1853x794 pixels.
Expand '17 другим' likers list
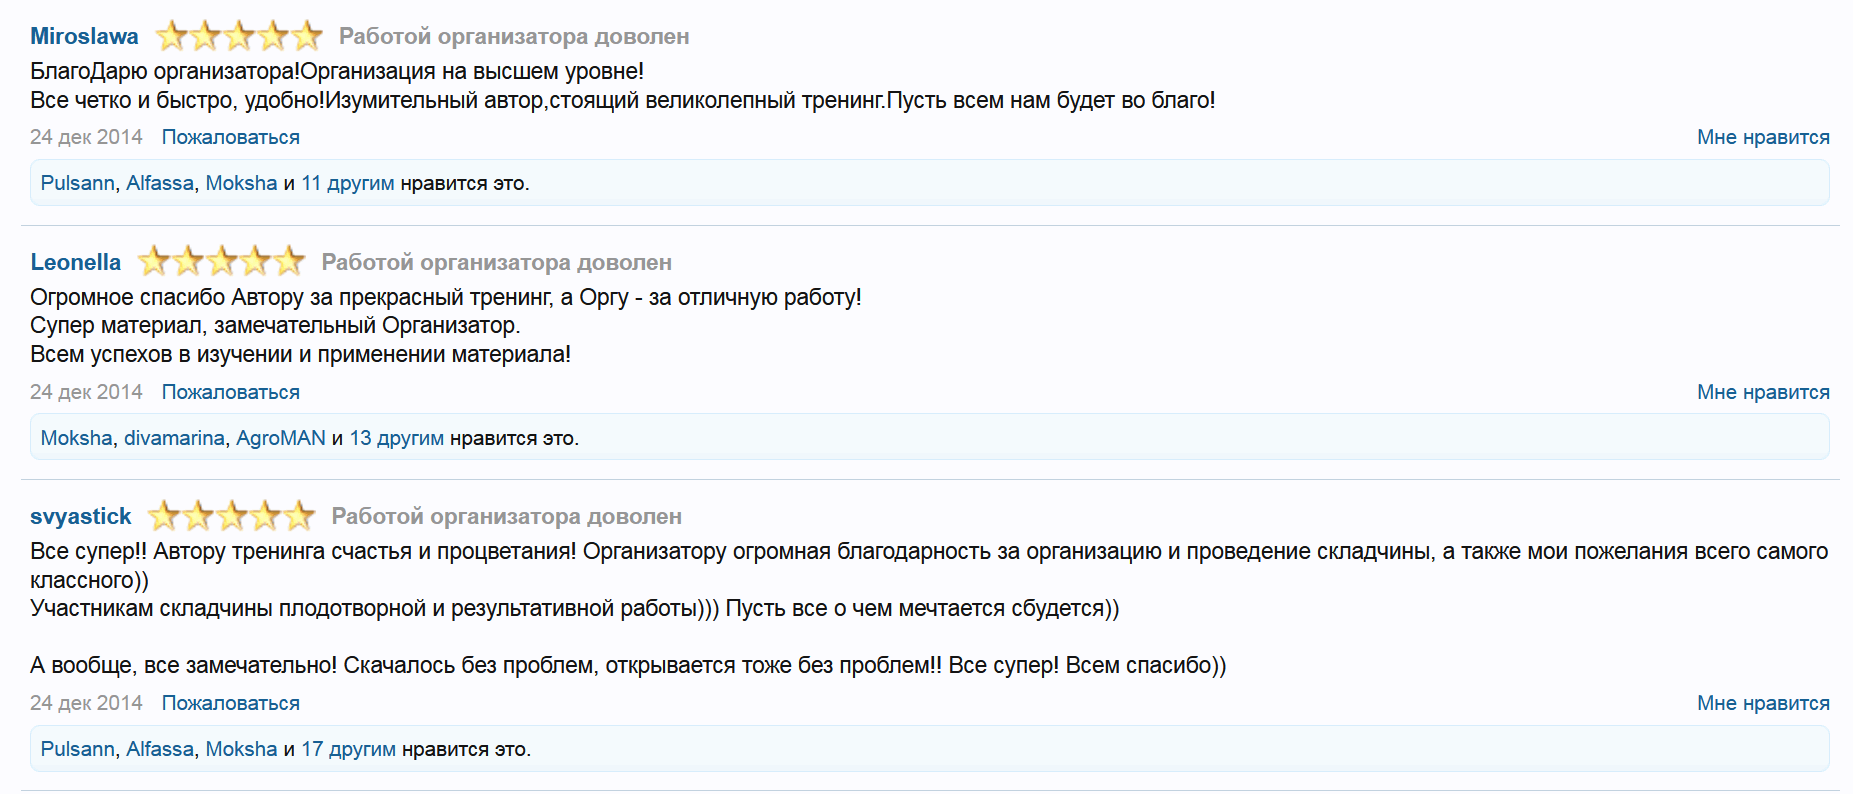point(348,749)
